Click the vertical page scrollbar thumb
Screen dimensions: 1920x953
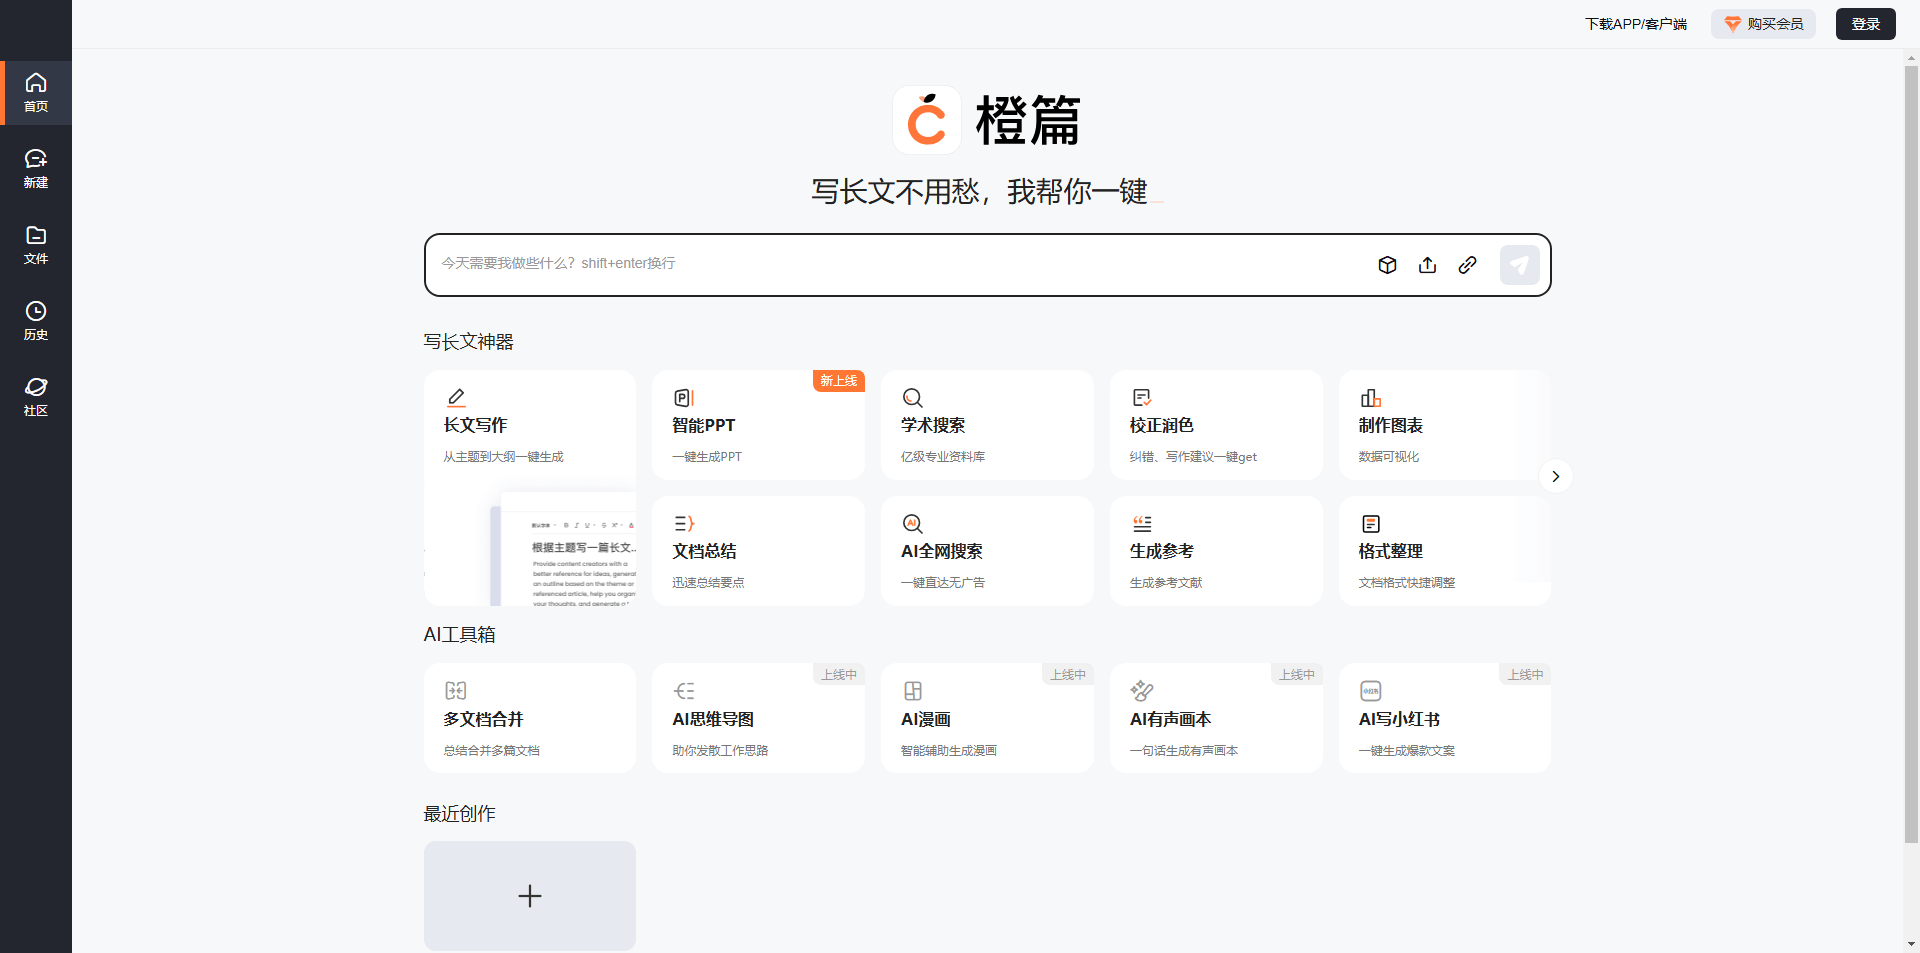pos(1911,455)
